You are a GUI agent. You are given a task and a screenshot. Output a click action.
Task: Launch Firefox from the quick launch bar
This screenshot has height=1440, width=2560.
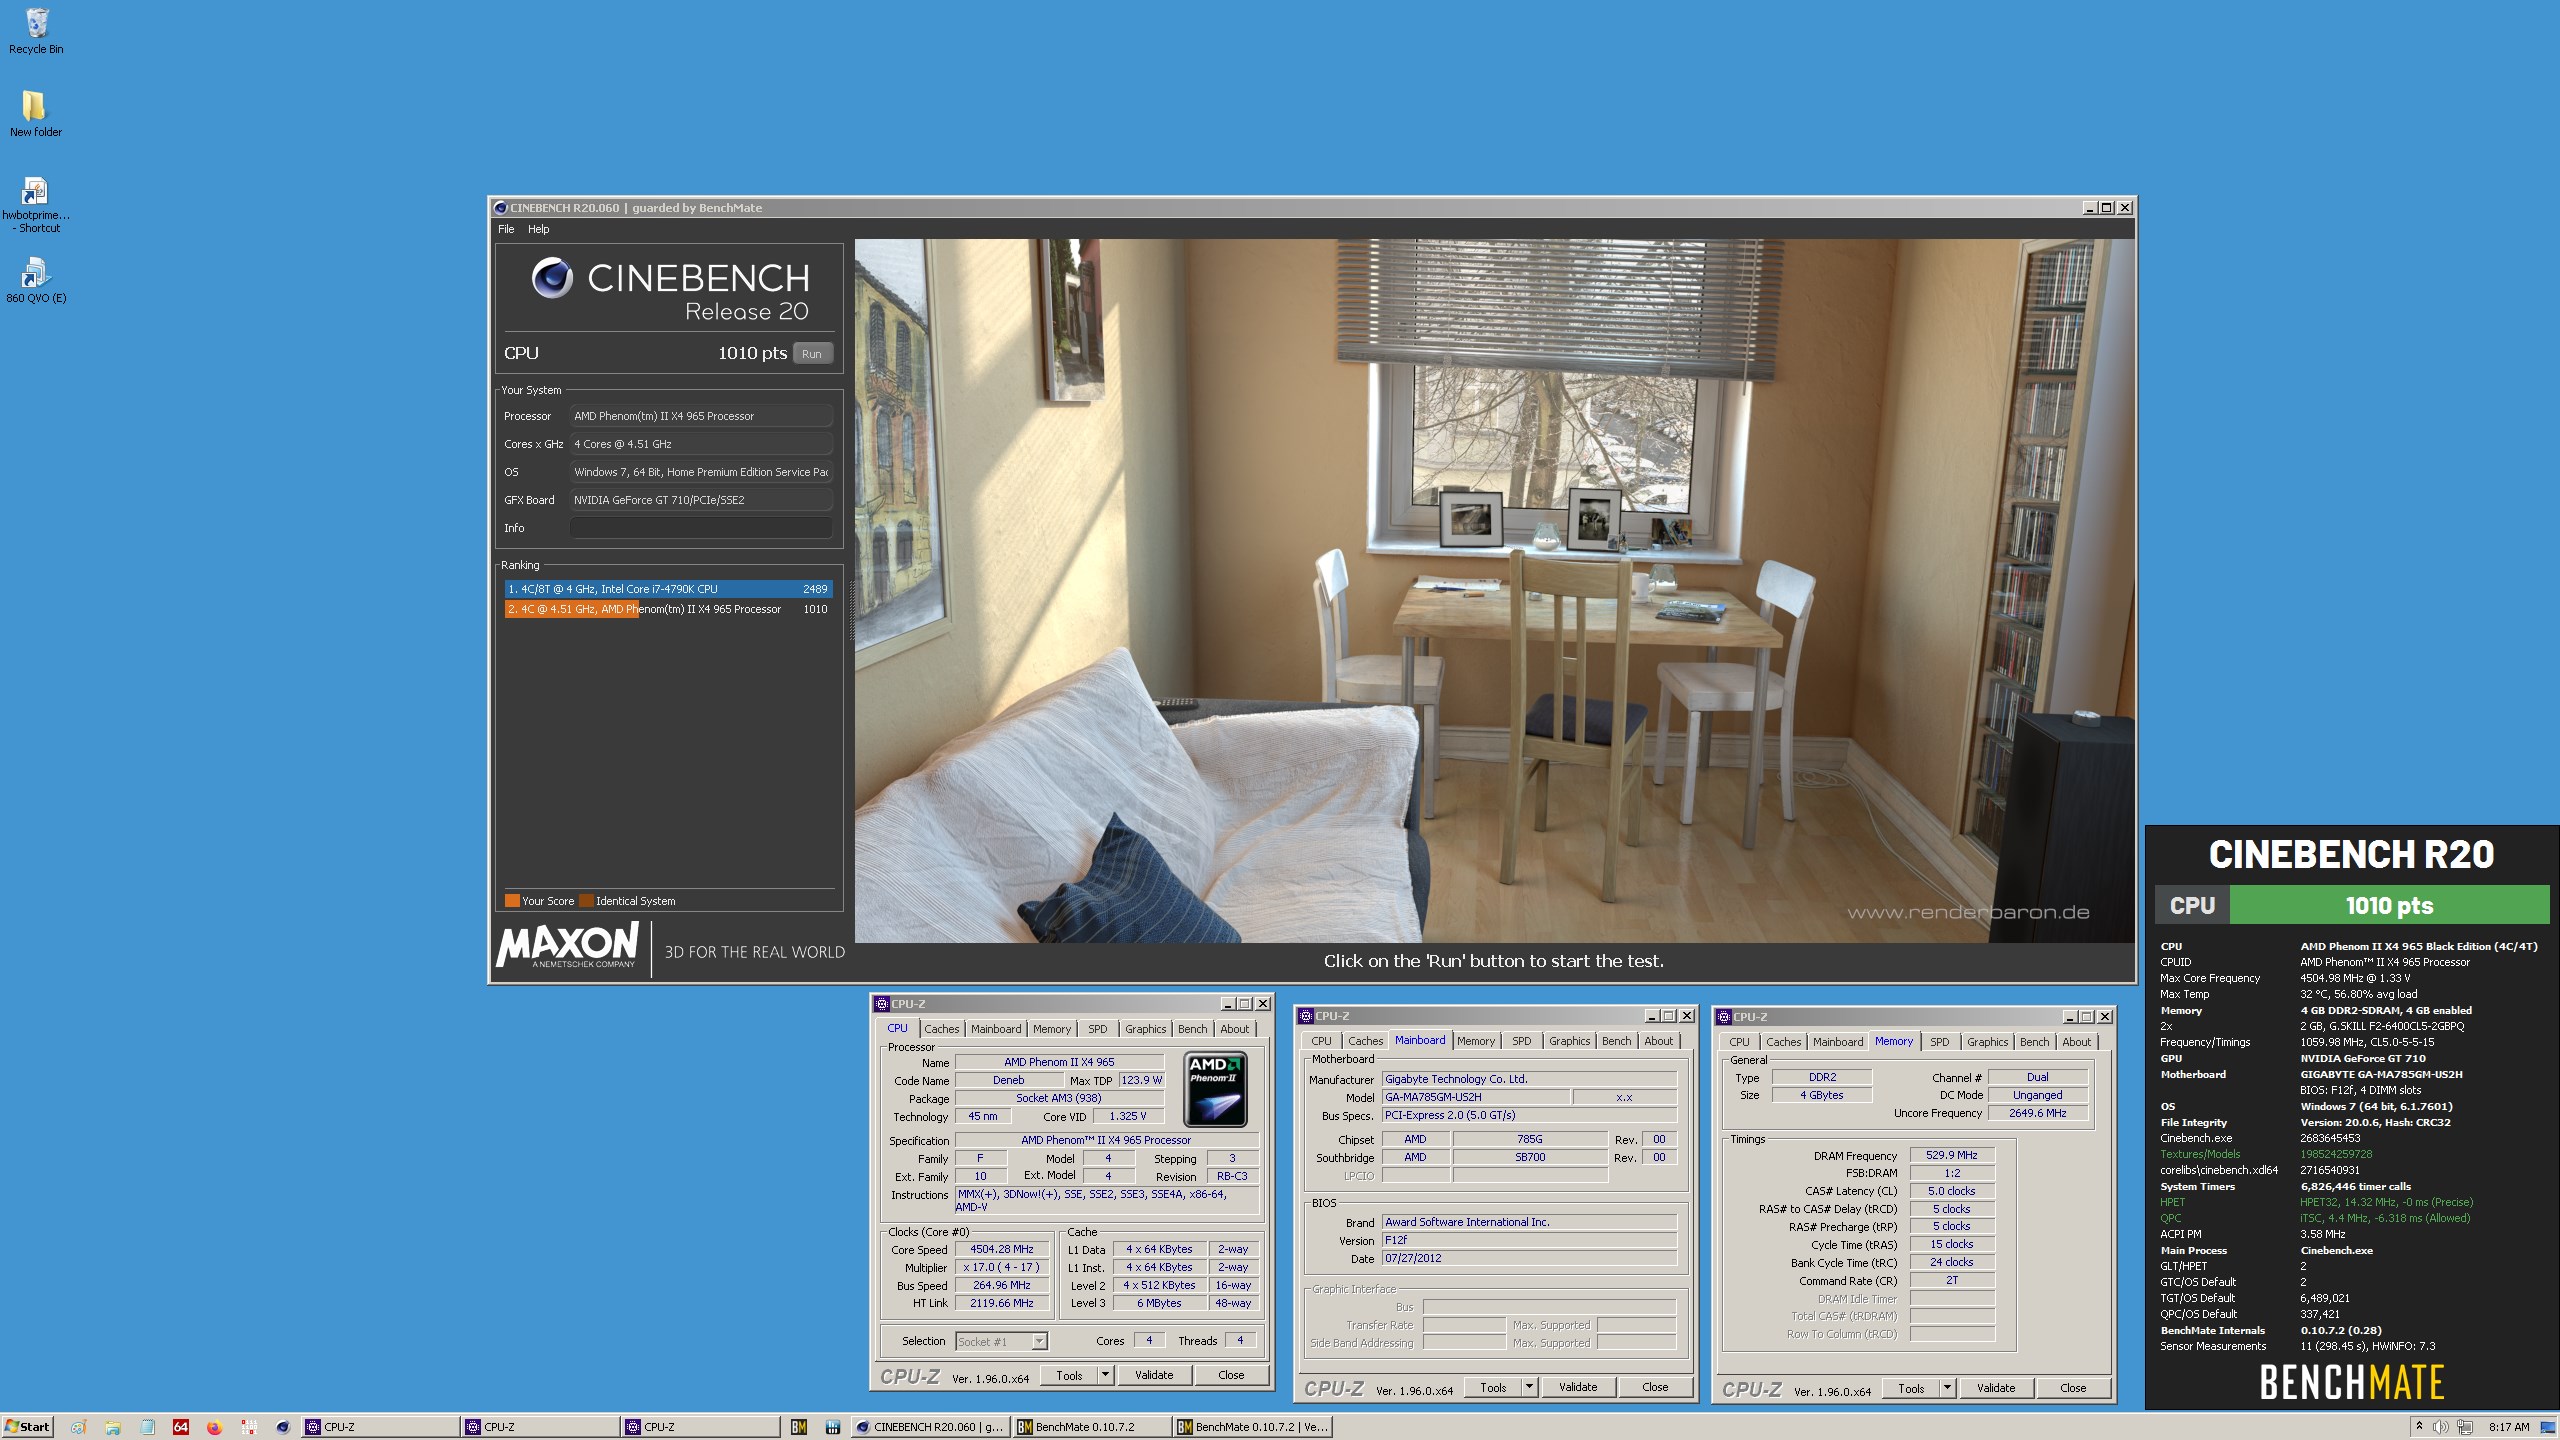pos(214,1427)
